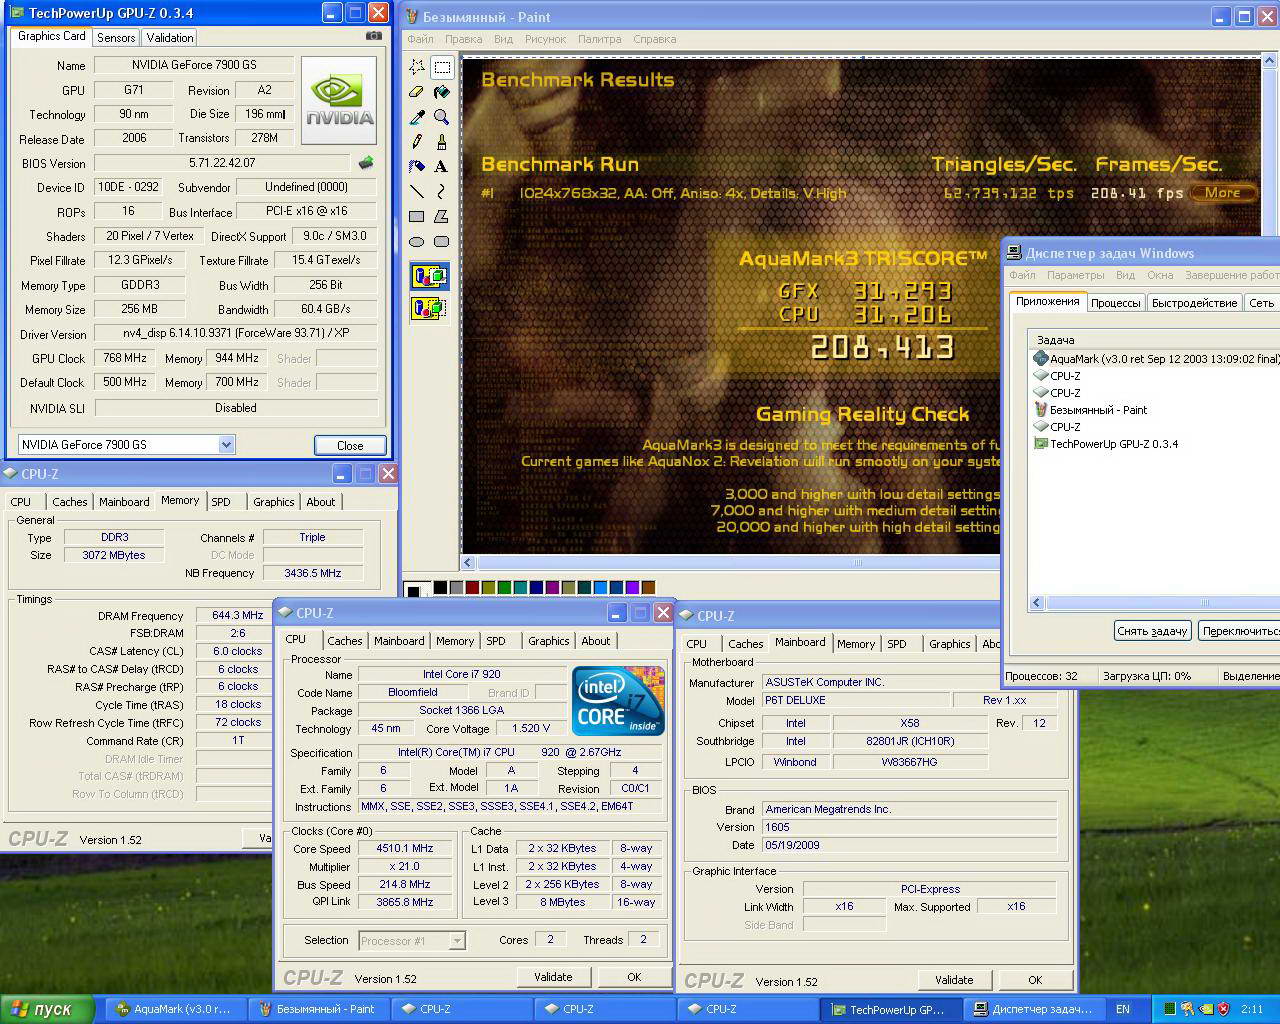
Task: Open the Файл menu in Paint
Action: [420, 39]
